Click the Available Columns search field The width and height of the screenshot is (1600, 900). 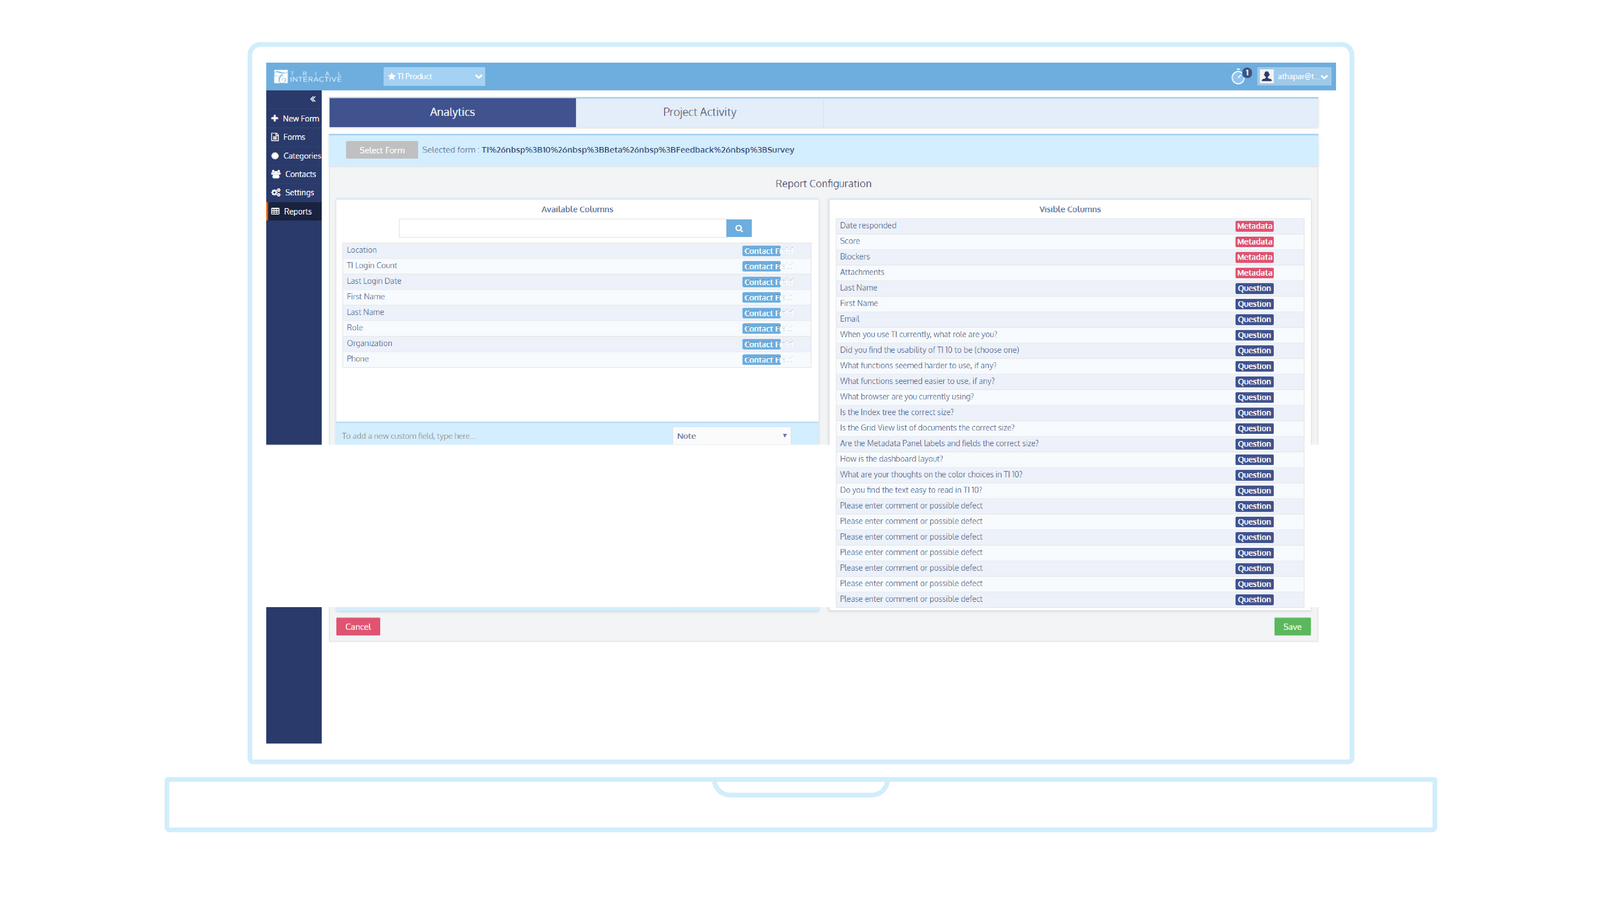pyautogui.click(x=562, y=228)
